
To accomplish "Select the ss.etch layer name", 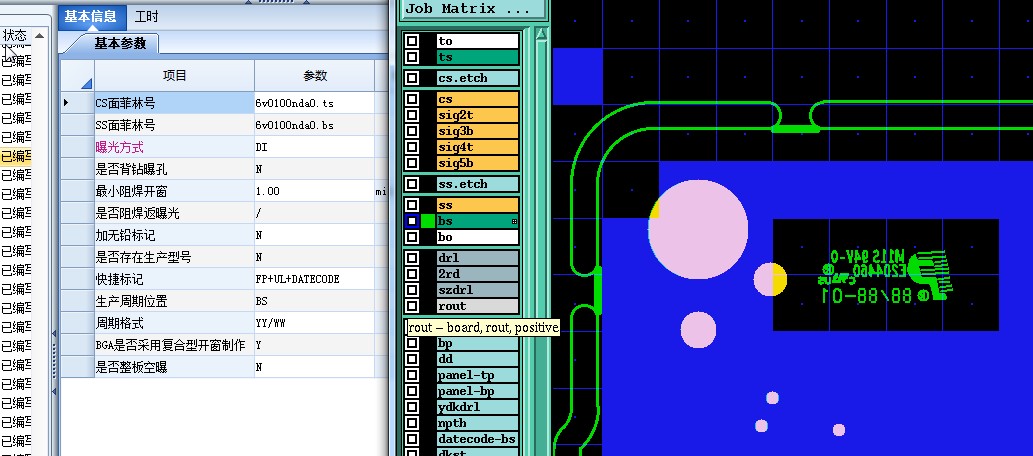I will coord(478,184).
